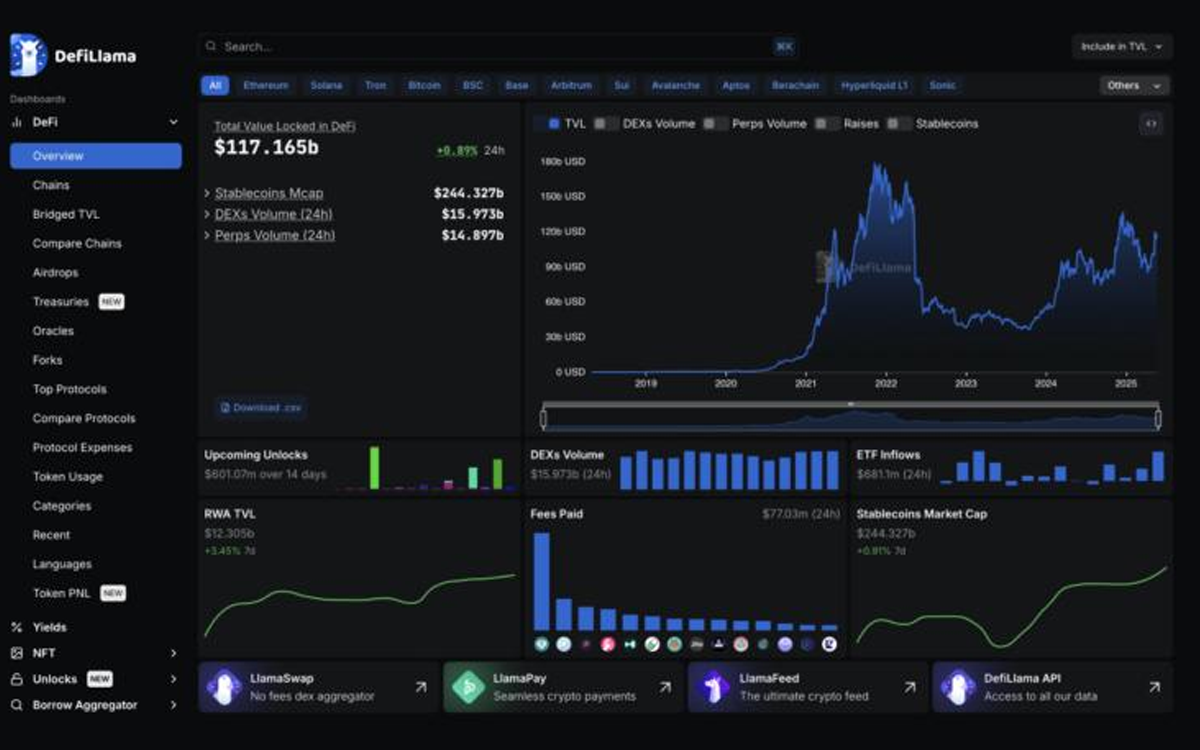This screenshot has width=1200, height=750.
Task: Expand the NFT sidebar section chevron
Action: click(174, 653)
